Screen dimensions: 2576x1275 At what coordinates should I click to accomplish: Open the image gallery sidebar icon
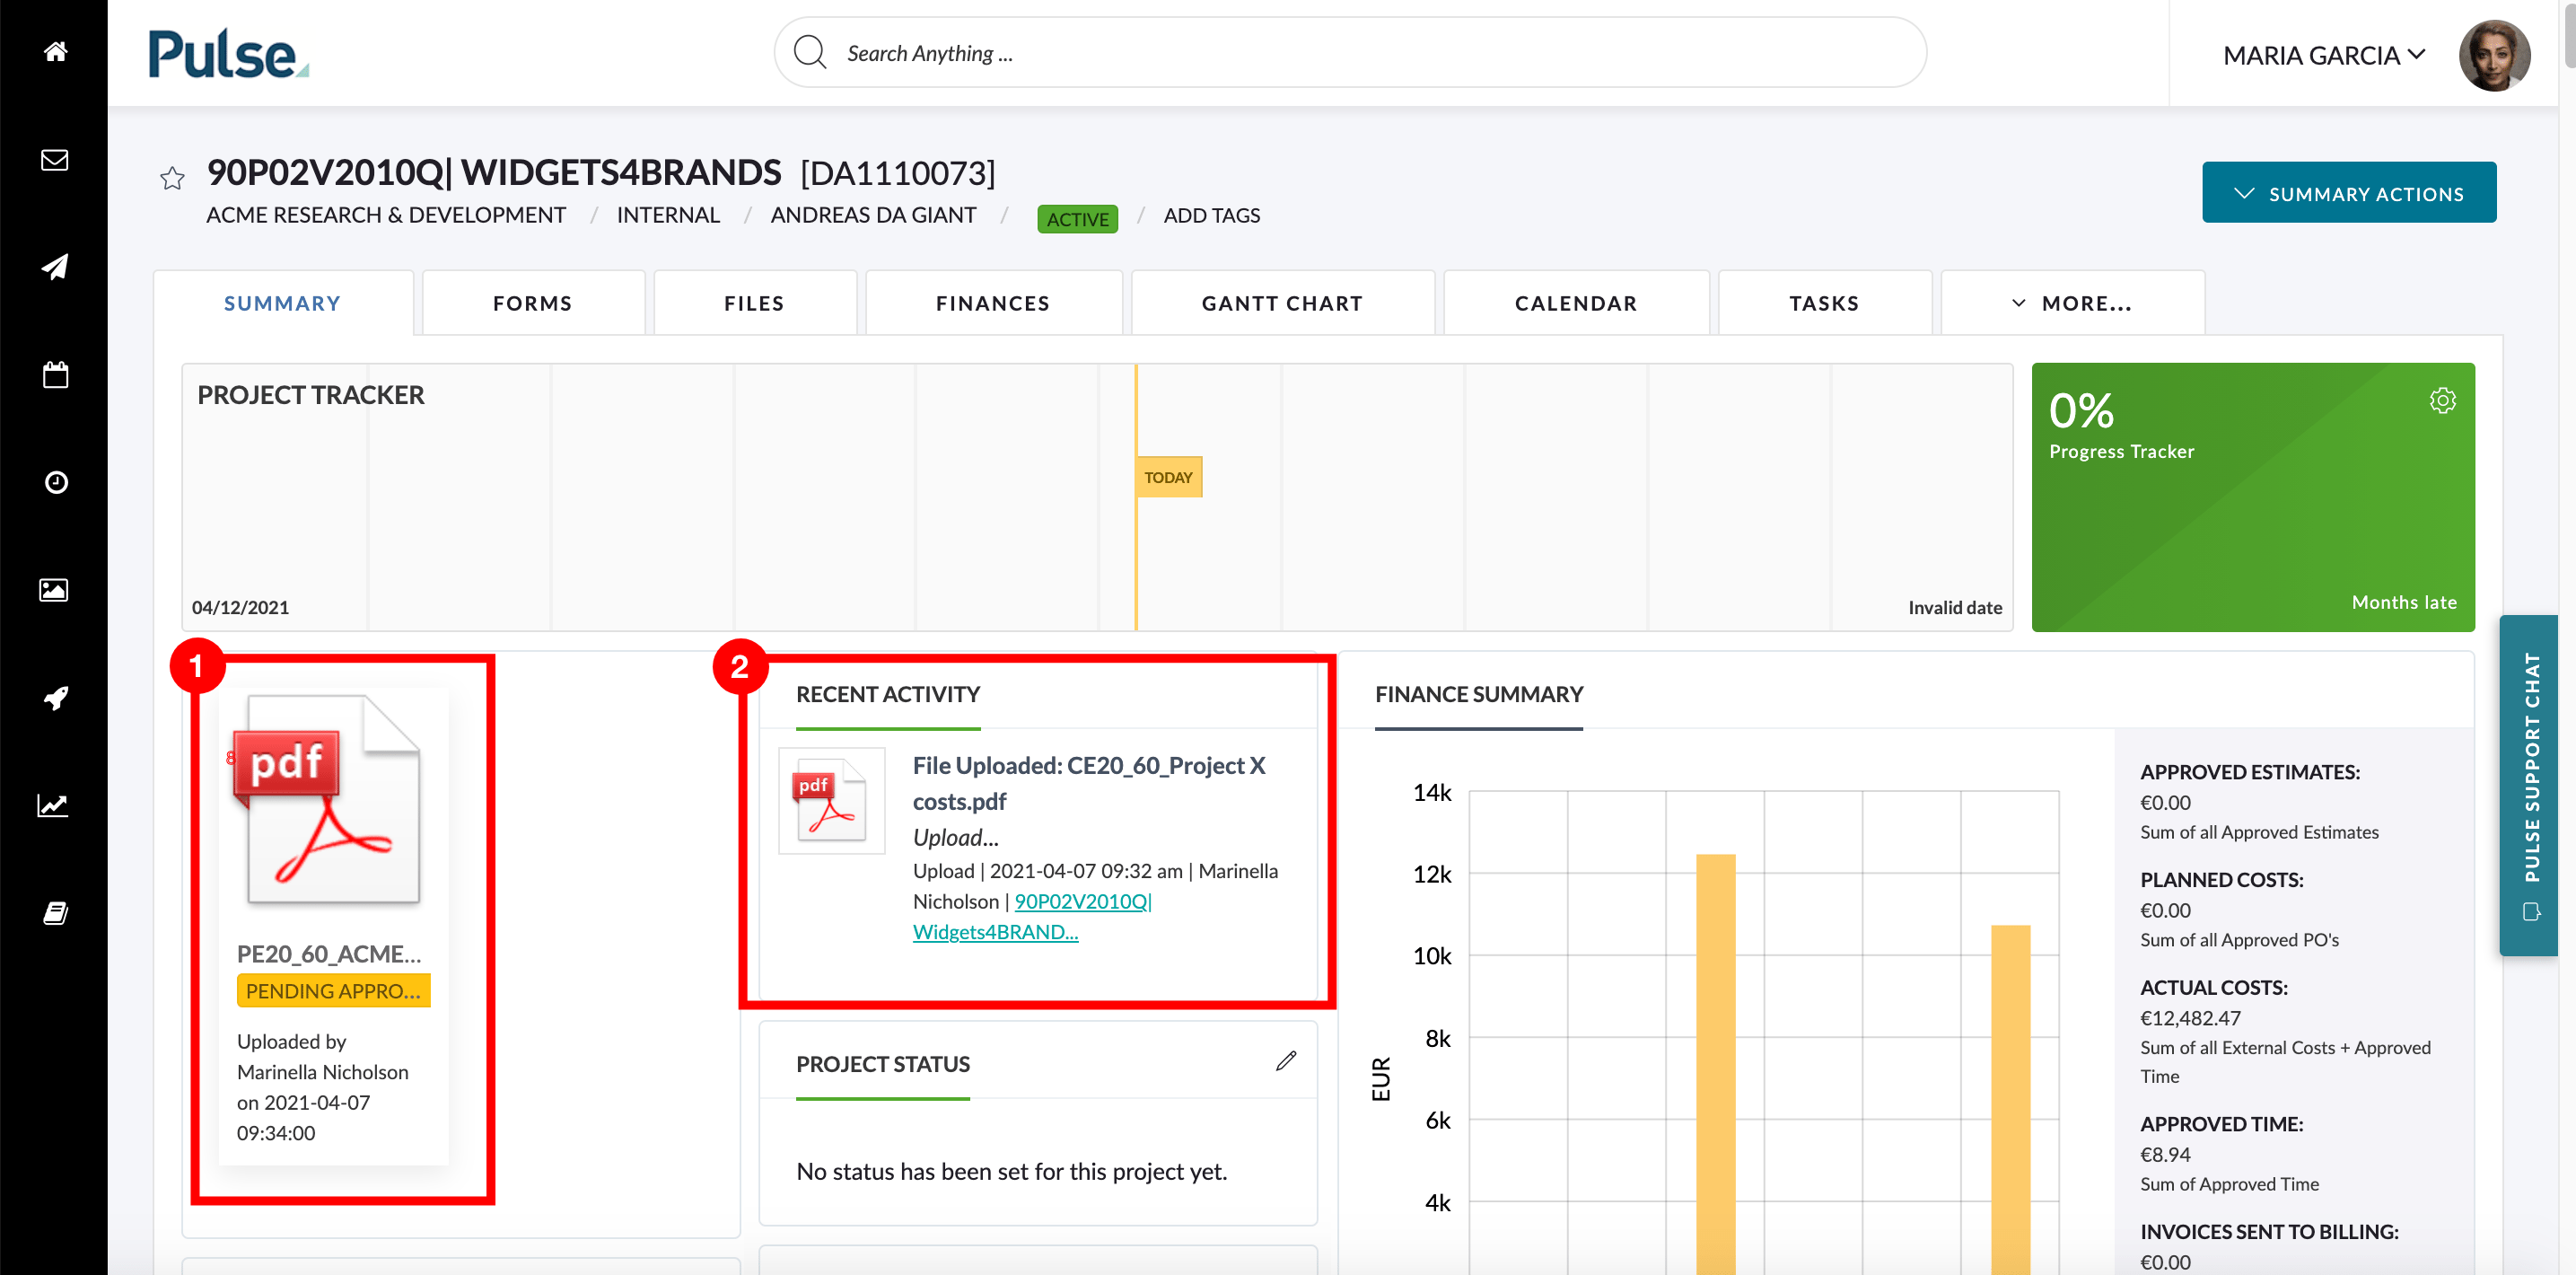(x=54, y=590)
